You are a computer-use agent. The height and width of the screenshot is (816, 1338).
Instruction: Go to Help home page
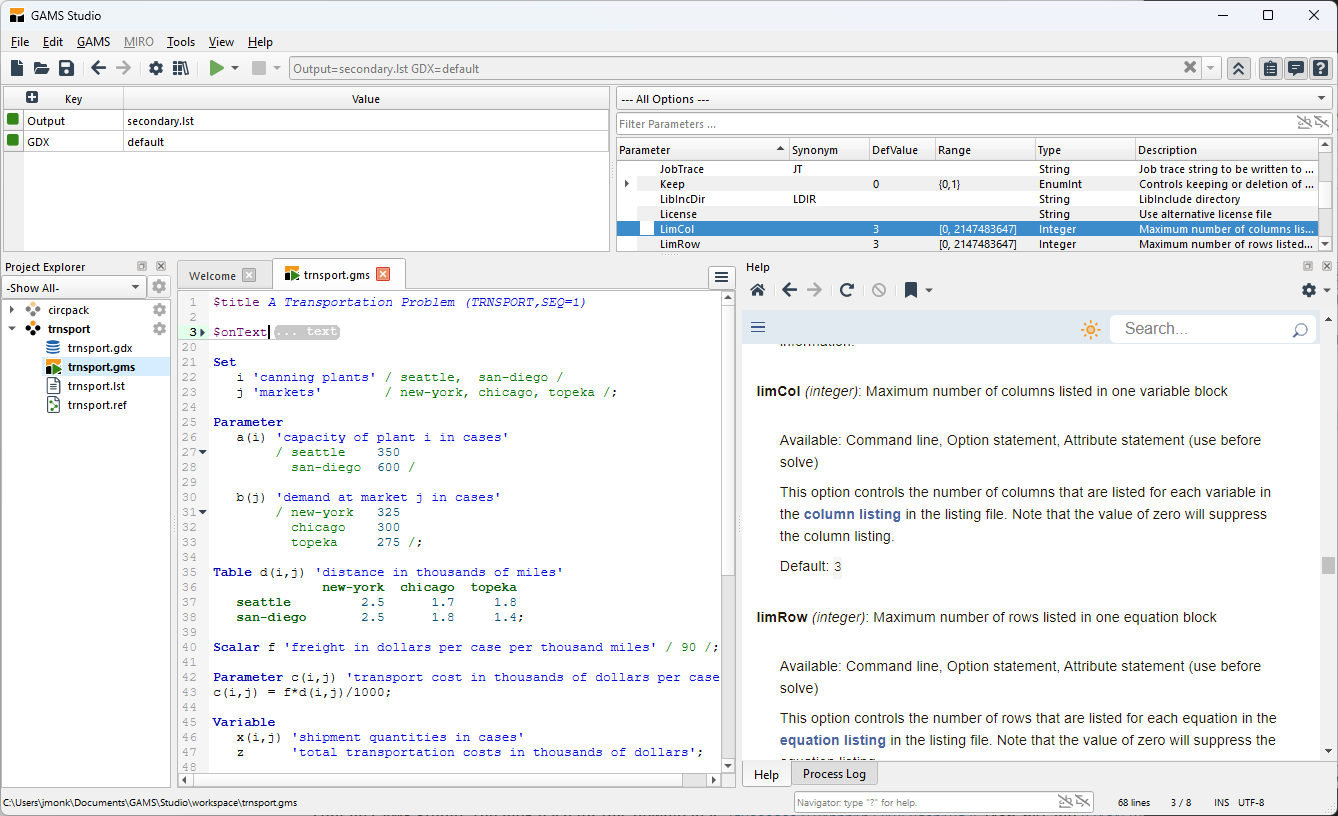758,290
